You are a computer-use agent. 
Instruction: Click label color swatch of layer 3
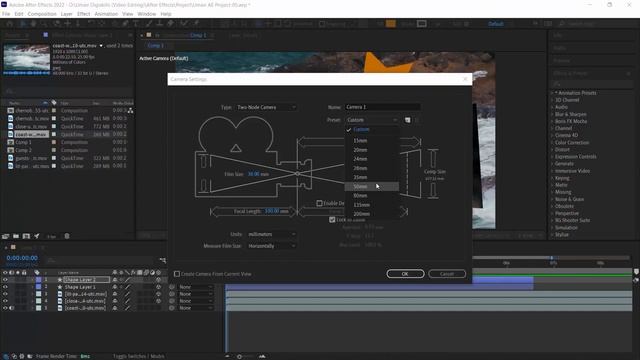click(x=38, y=294)
